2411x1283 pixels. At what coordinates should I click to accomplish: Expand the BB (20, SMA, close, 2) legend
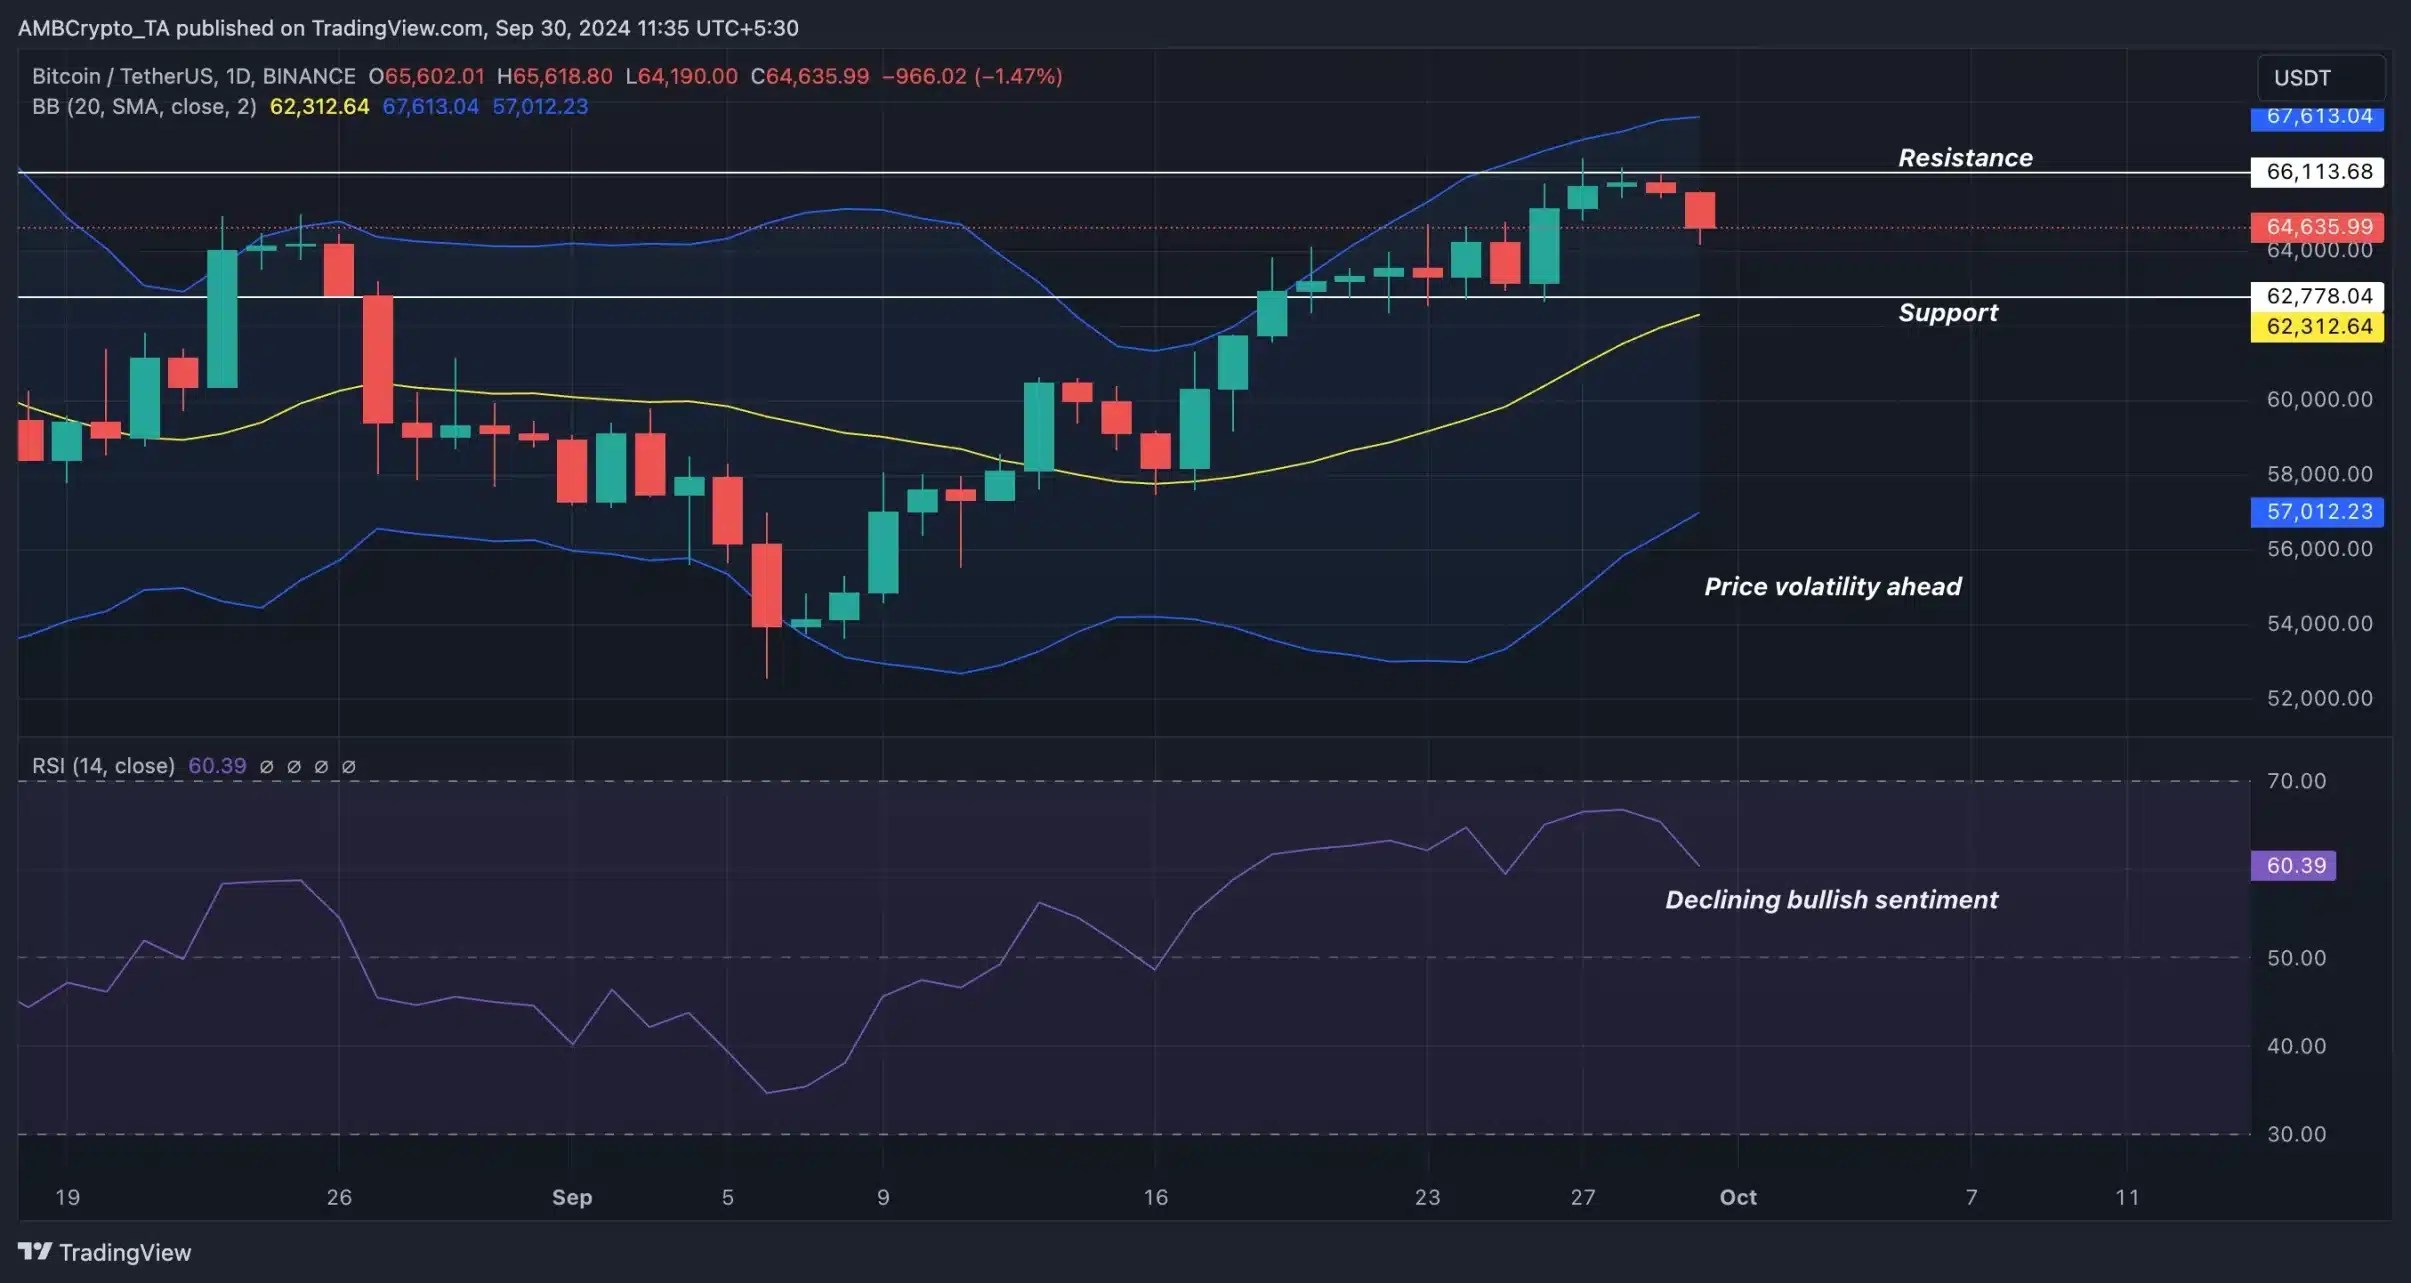pyautogui.click(x=145, y=106)
